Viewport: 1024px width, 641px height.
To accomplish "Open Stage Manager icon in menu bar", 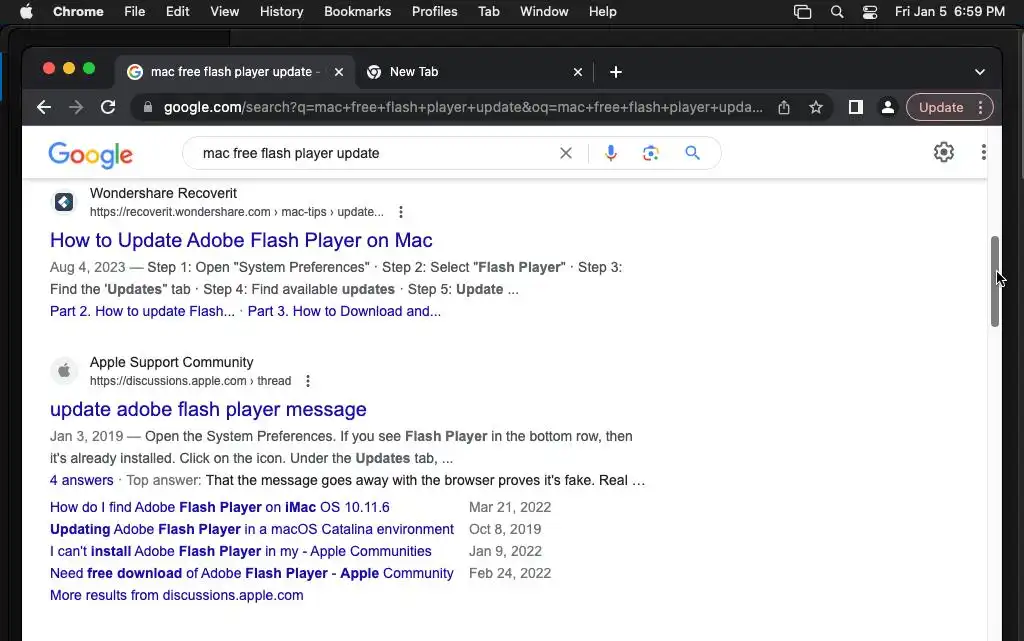I will point(803,12).
